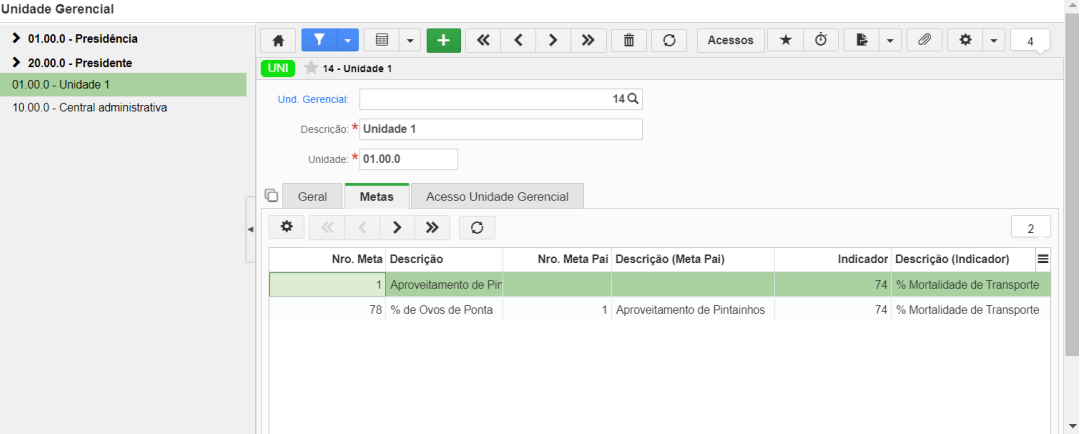Open the Acesso Unidade Gerencial tab
Viewport: 1080px width, 434px height.
[x=497, y=196]
